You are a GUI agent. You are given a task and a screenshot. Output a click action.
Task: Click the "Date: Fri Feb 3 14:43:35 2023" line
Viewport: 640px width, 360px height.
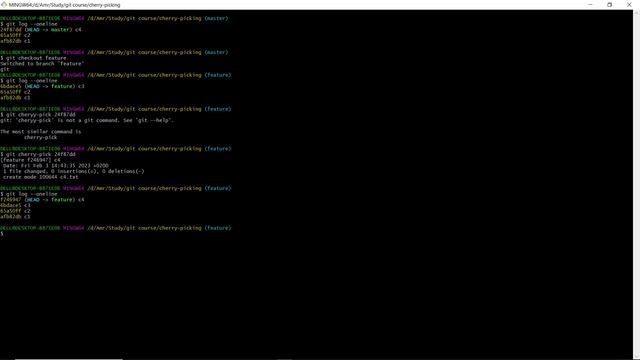tap(56, 166)
